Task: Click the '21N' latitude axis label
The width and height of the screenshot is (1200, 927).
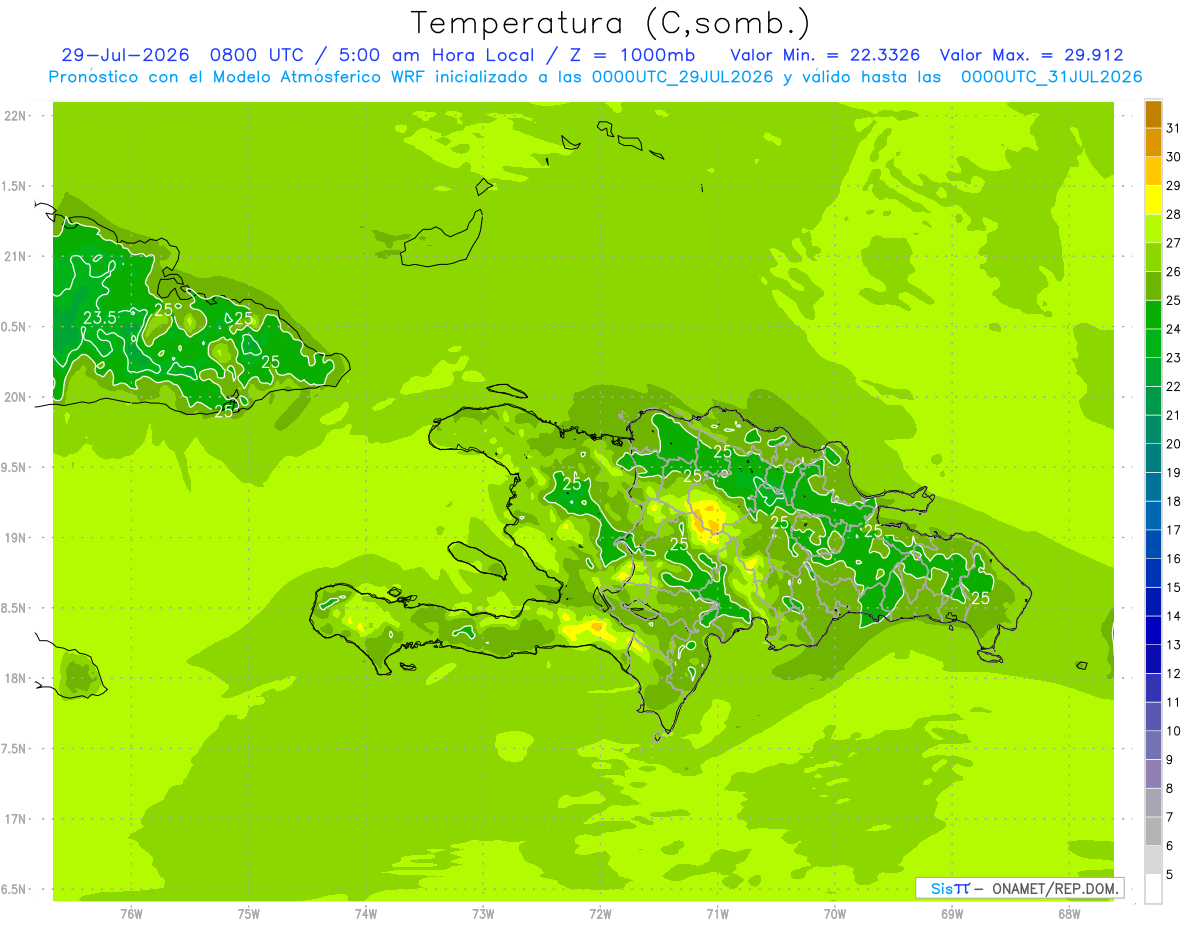Action: pyautogui.click(x=14, y=256)
